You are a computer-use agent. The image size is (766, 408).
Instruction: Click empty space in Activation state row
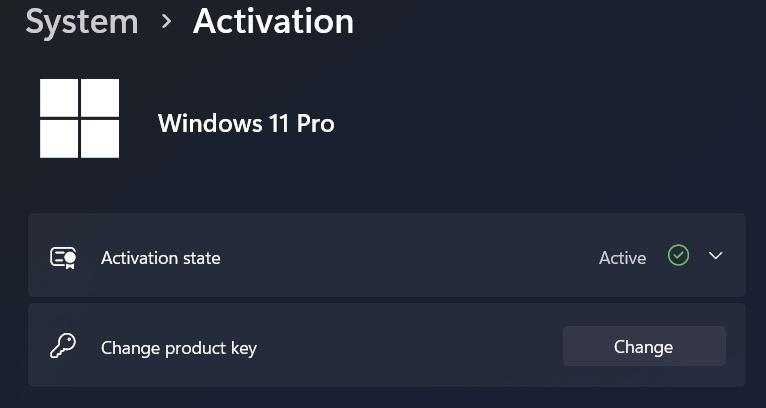400,258
